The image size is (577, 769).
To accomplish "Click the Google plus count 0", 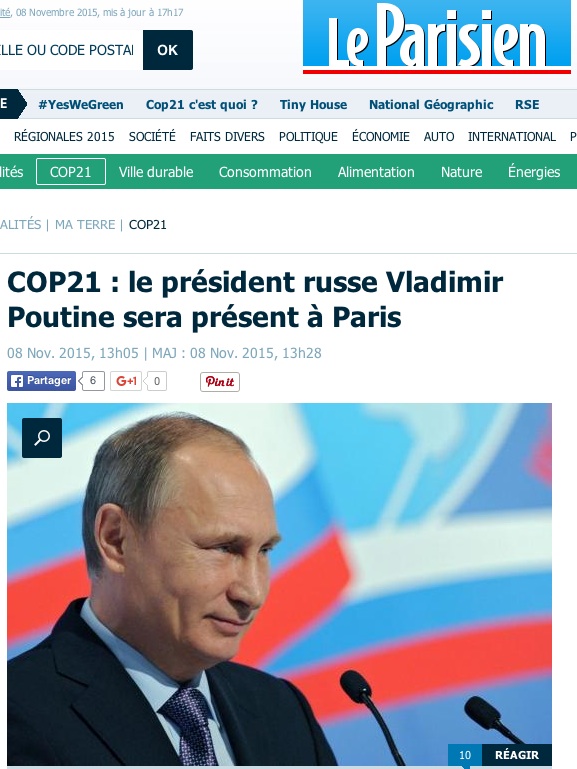I will 157,381.
